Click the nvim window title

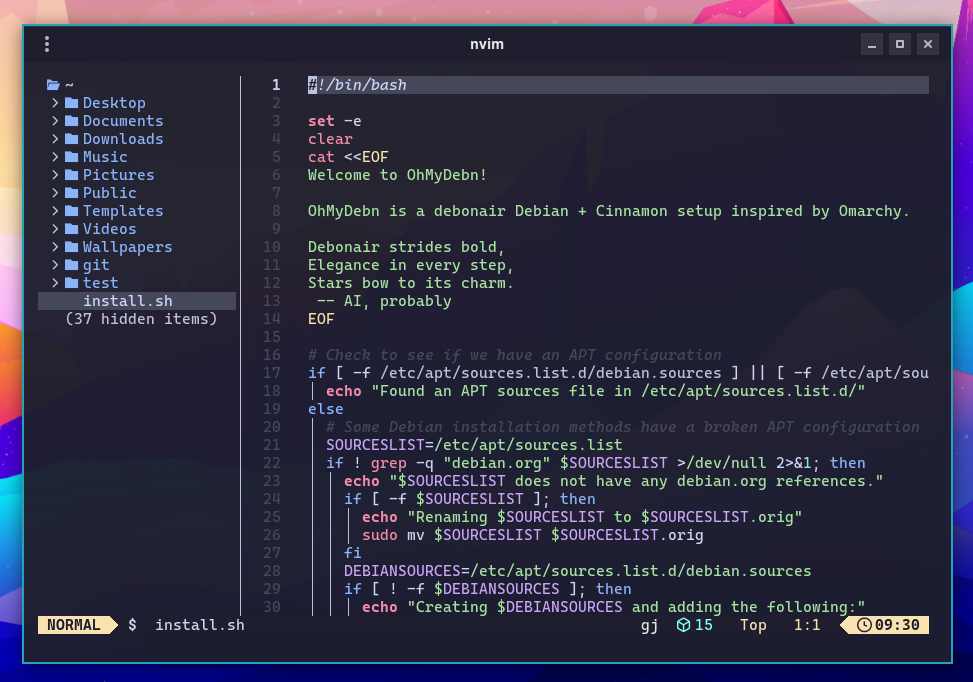[x=487, y=44]
